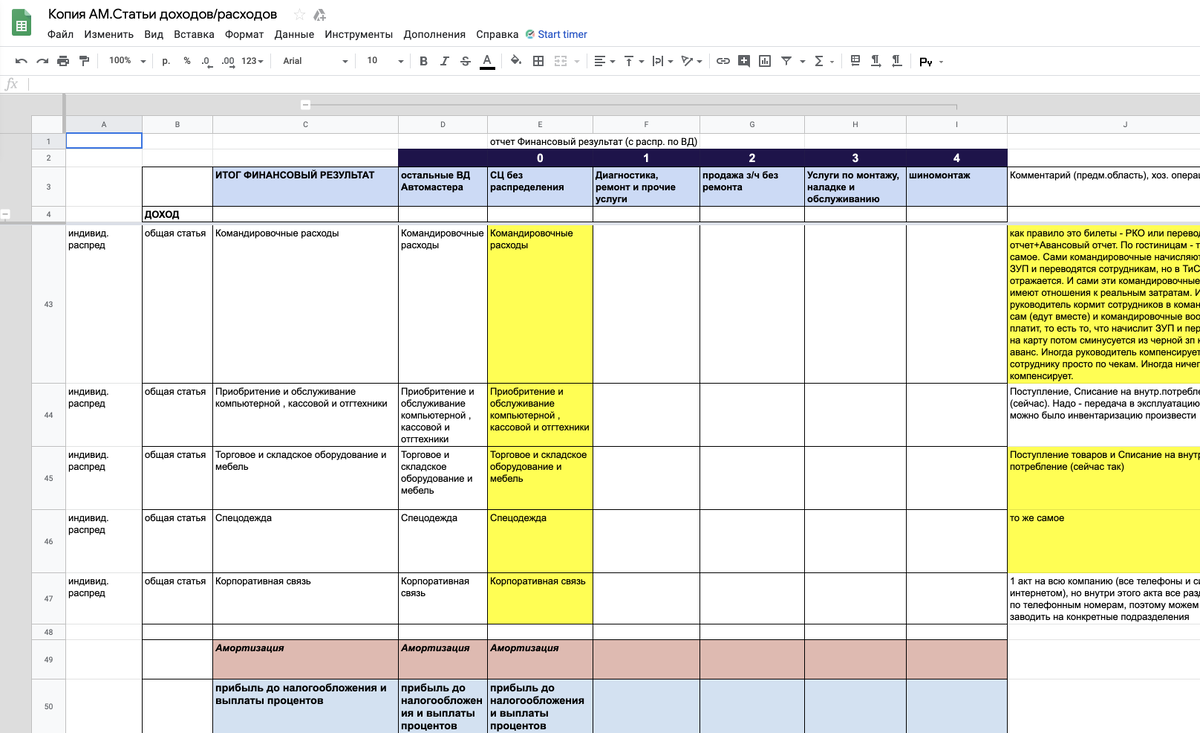Format as currency (р.)

(166, 61)
